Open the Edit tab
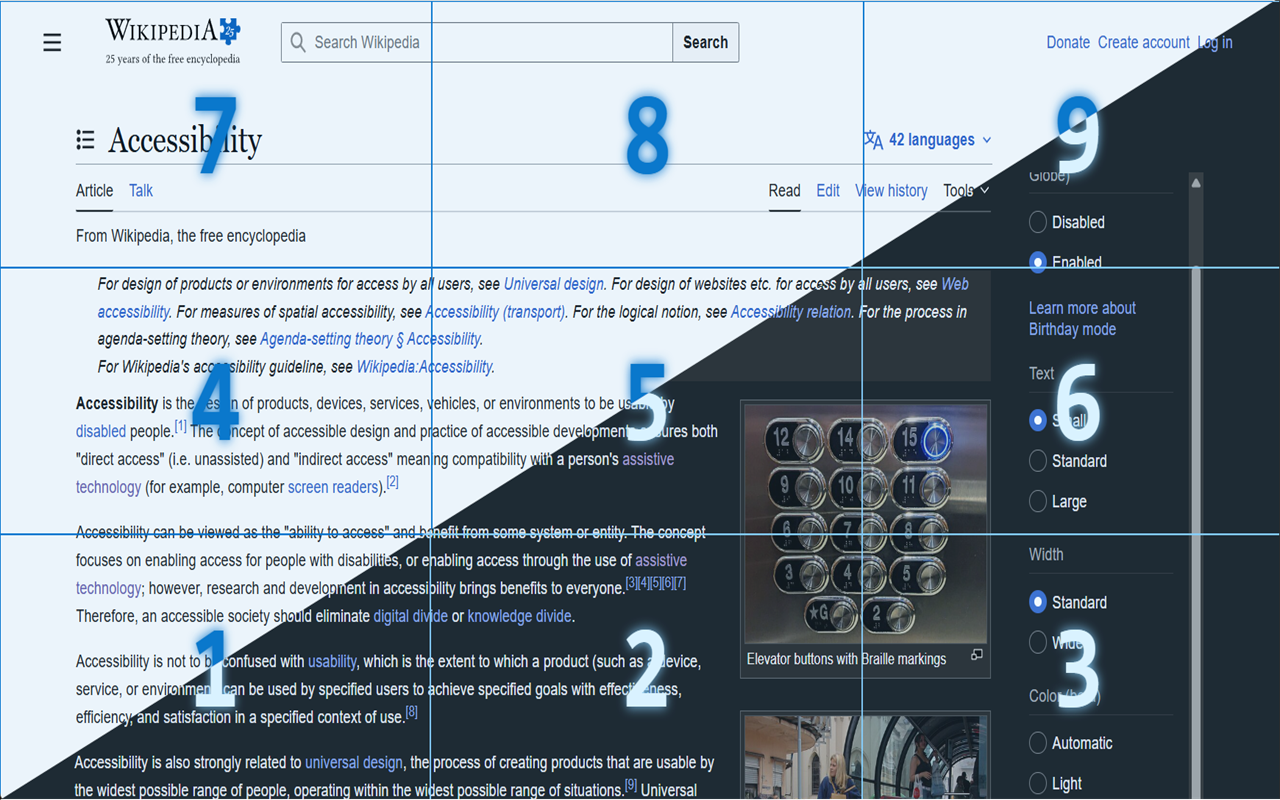The width and height of the screenshot is (1280, 800). tap(828, 190)
